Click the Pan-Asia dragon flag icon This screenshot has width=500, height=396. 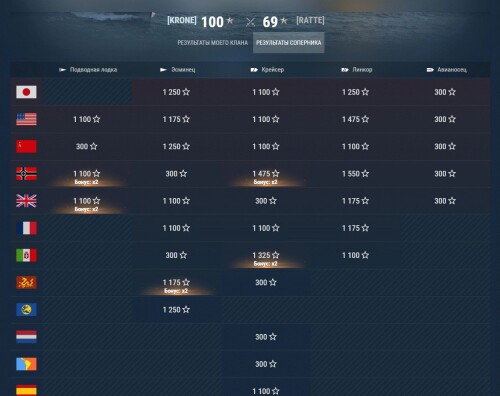(x=26, y=282)
